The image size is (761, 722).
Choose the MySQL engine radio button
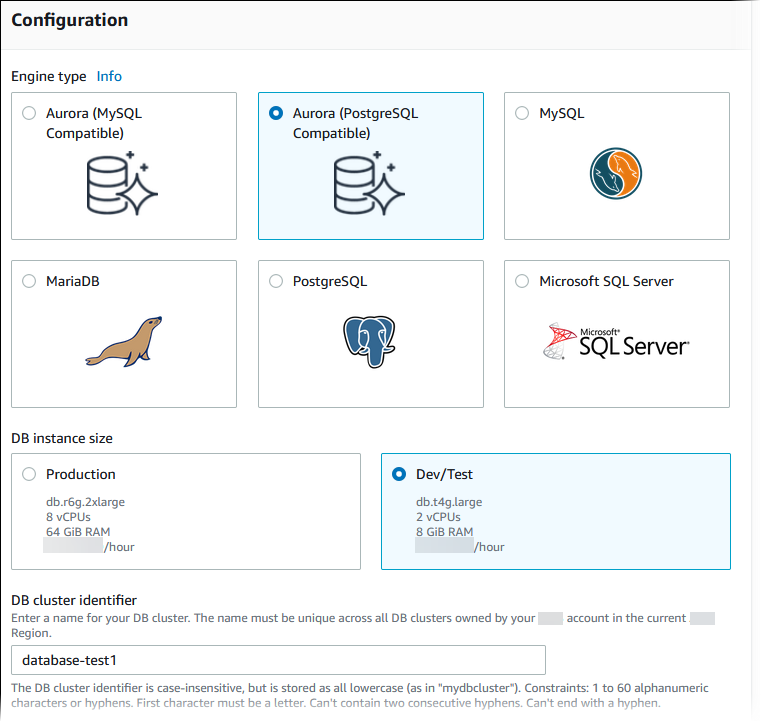tap(522, 114)
